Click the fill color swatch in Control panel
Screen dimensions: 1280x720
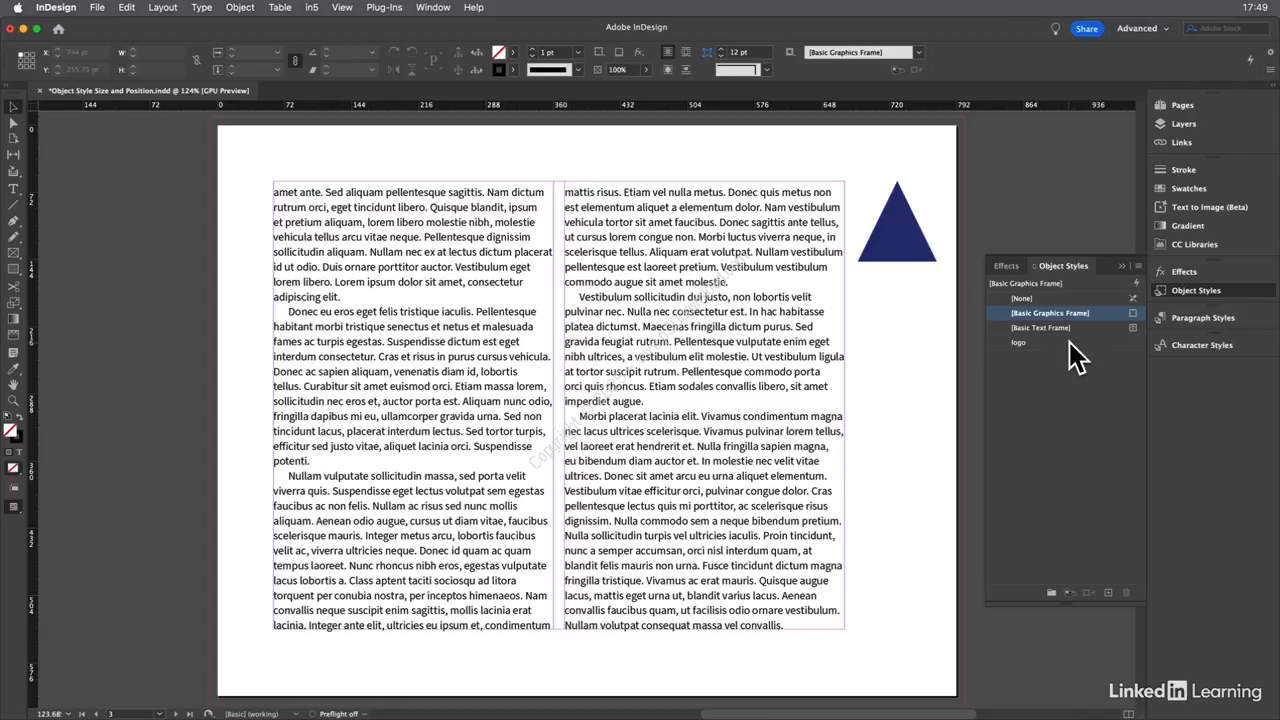498,51
